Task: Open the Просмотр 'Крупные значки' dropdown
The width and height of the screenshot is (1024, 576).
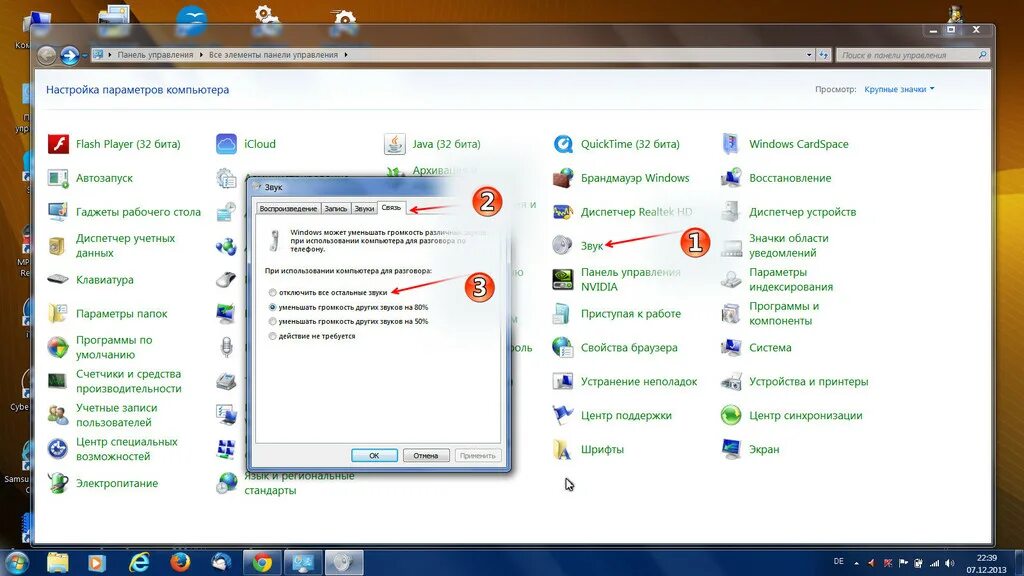Action: 899,89
